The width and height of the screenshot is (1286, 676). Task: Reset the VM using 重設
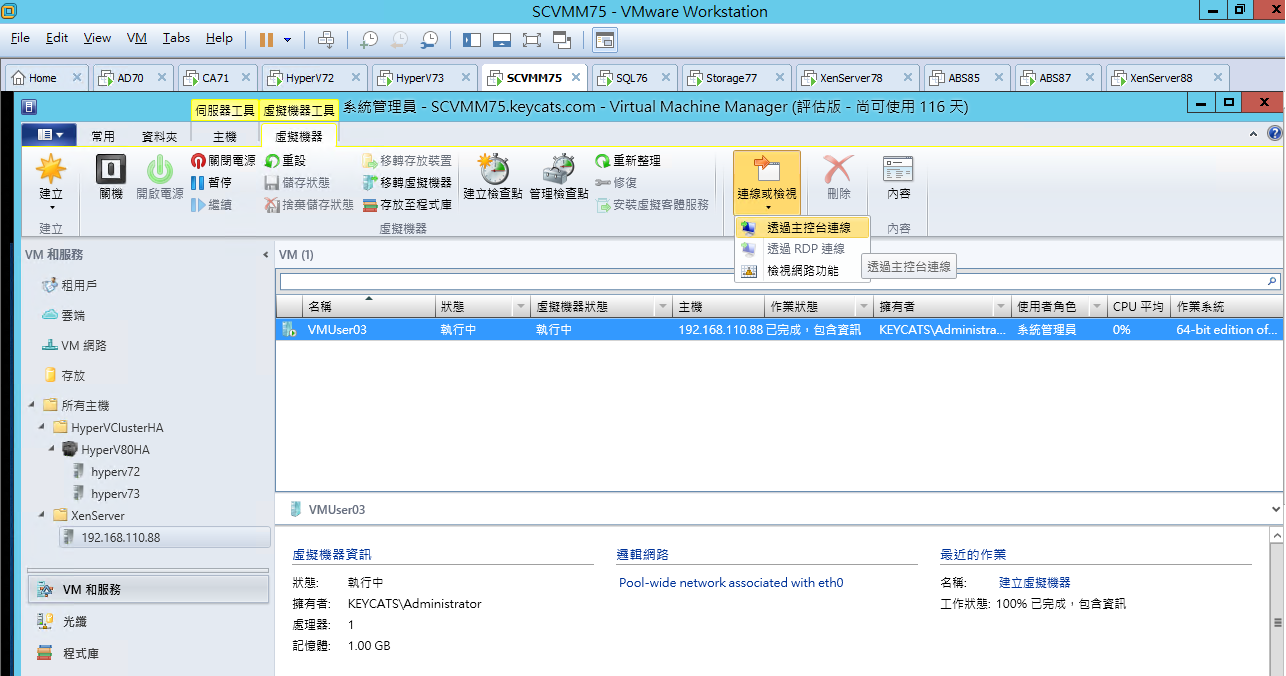pyautogui.click(x=285, y=160)
